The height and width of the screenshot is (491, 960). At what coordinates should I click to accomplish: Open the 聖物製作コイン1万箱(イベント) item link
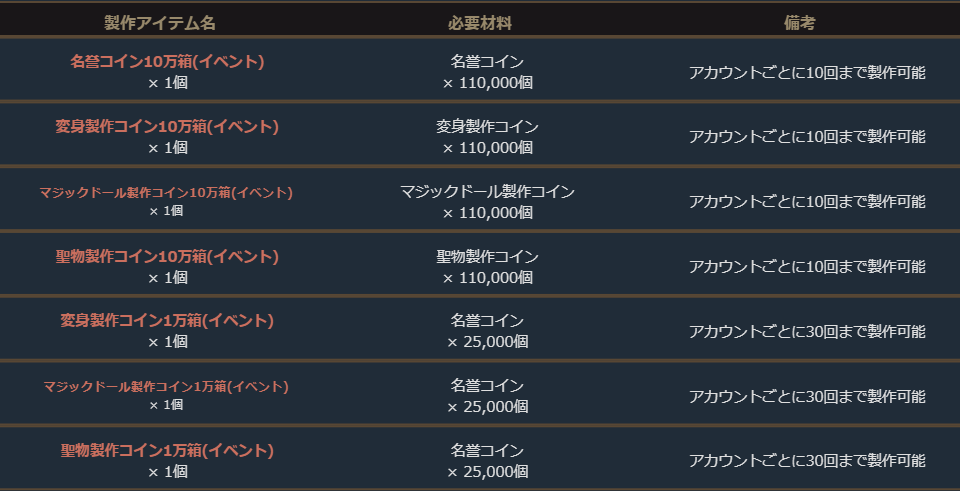167,451
